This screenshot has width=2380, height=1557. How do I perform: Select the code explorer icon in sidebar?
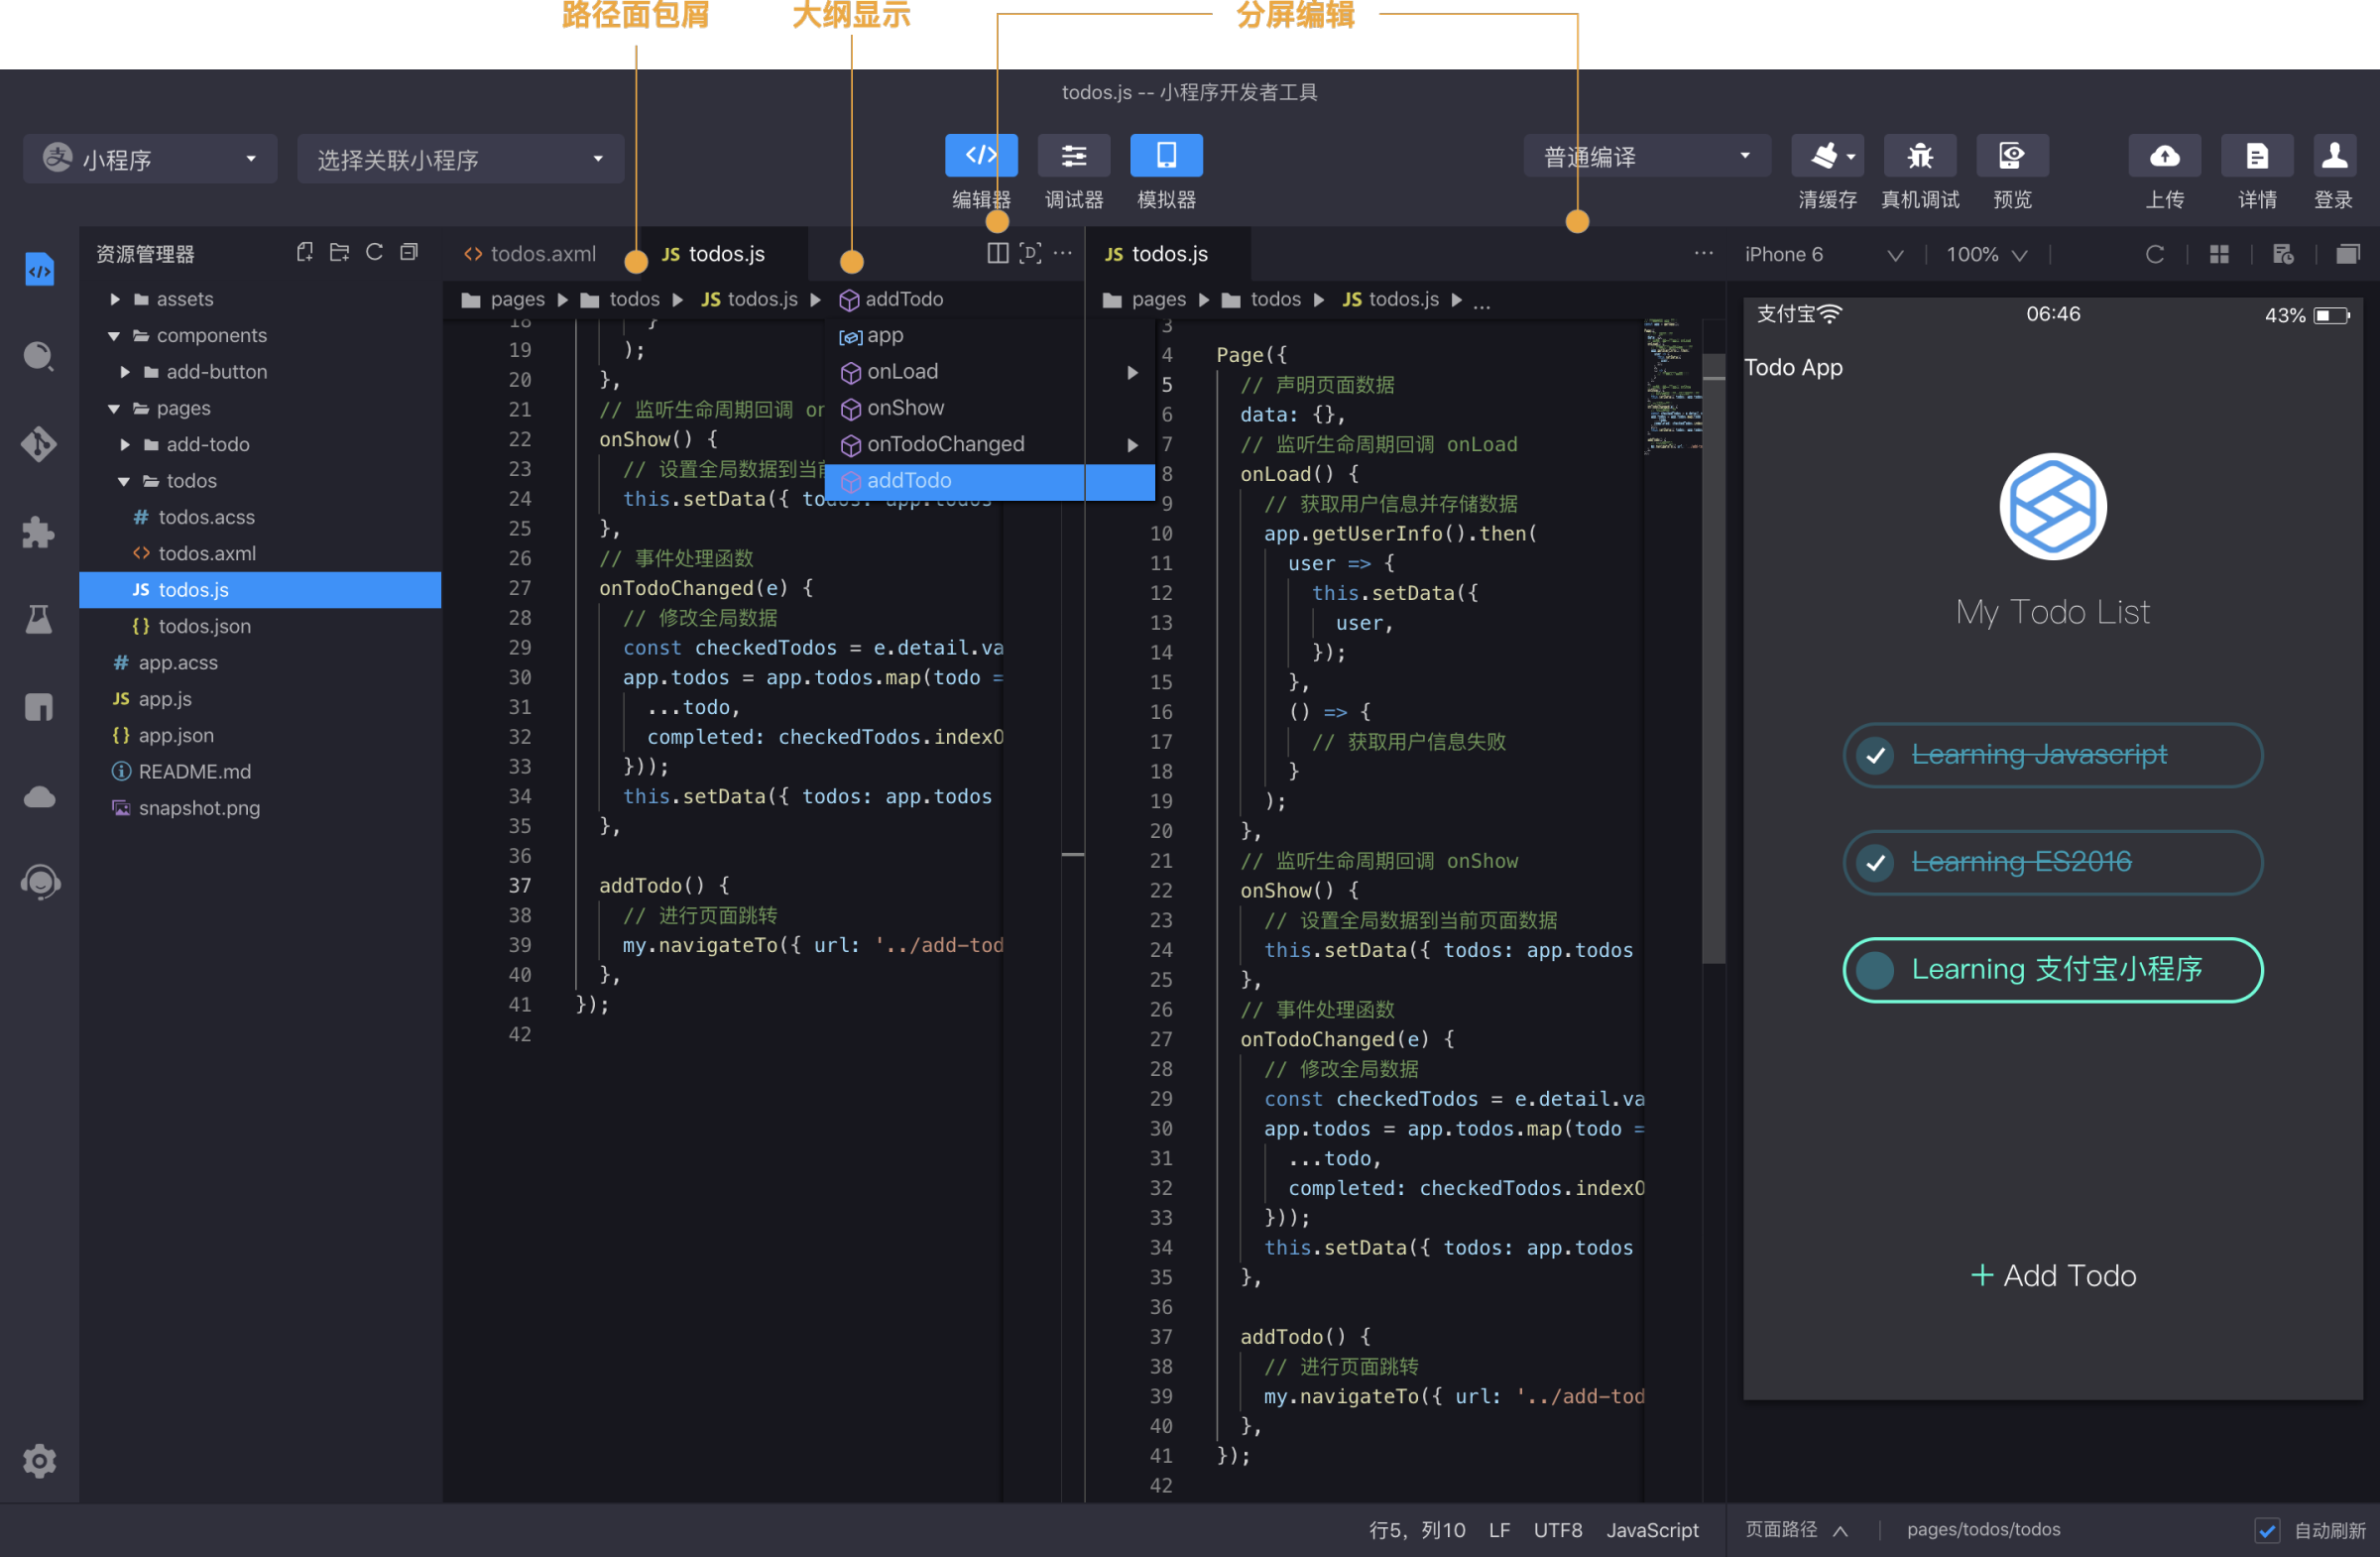[39, 270]
